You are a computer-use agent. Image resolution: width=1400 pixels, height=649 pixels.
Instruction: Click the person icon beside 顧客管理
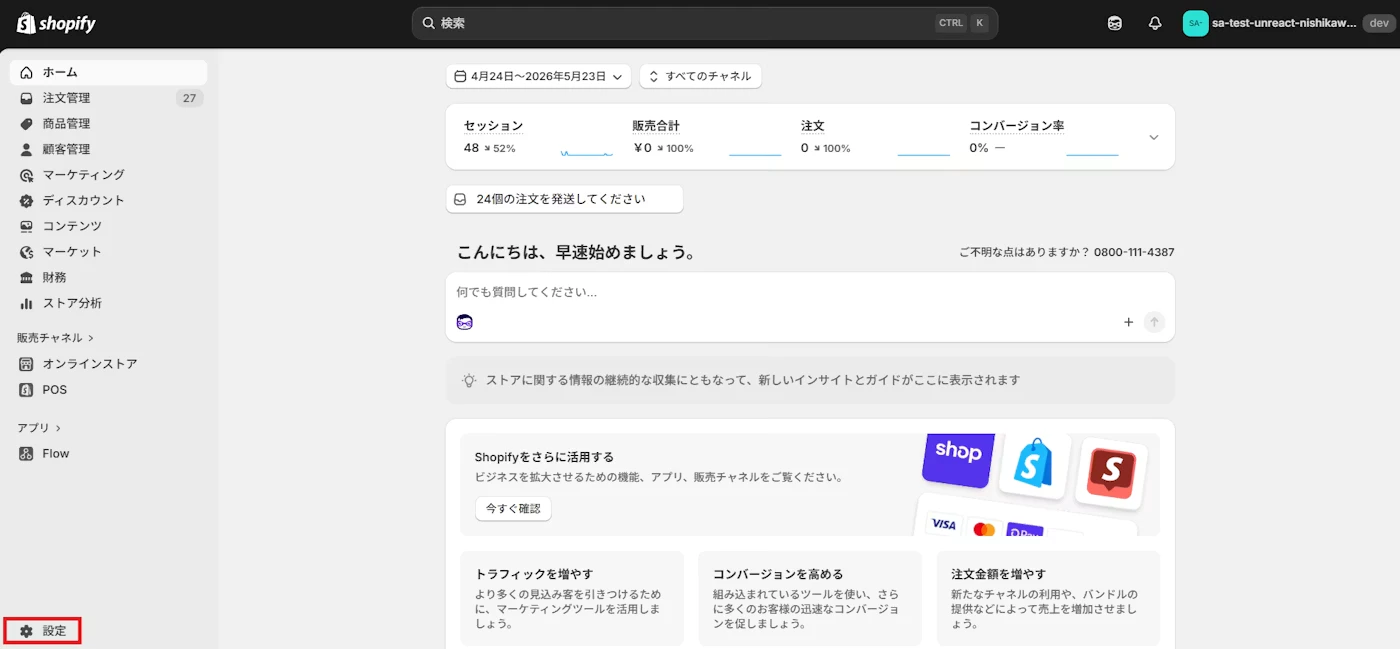(26, 149)
